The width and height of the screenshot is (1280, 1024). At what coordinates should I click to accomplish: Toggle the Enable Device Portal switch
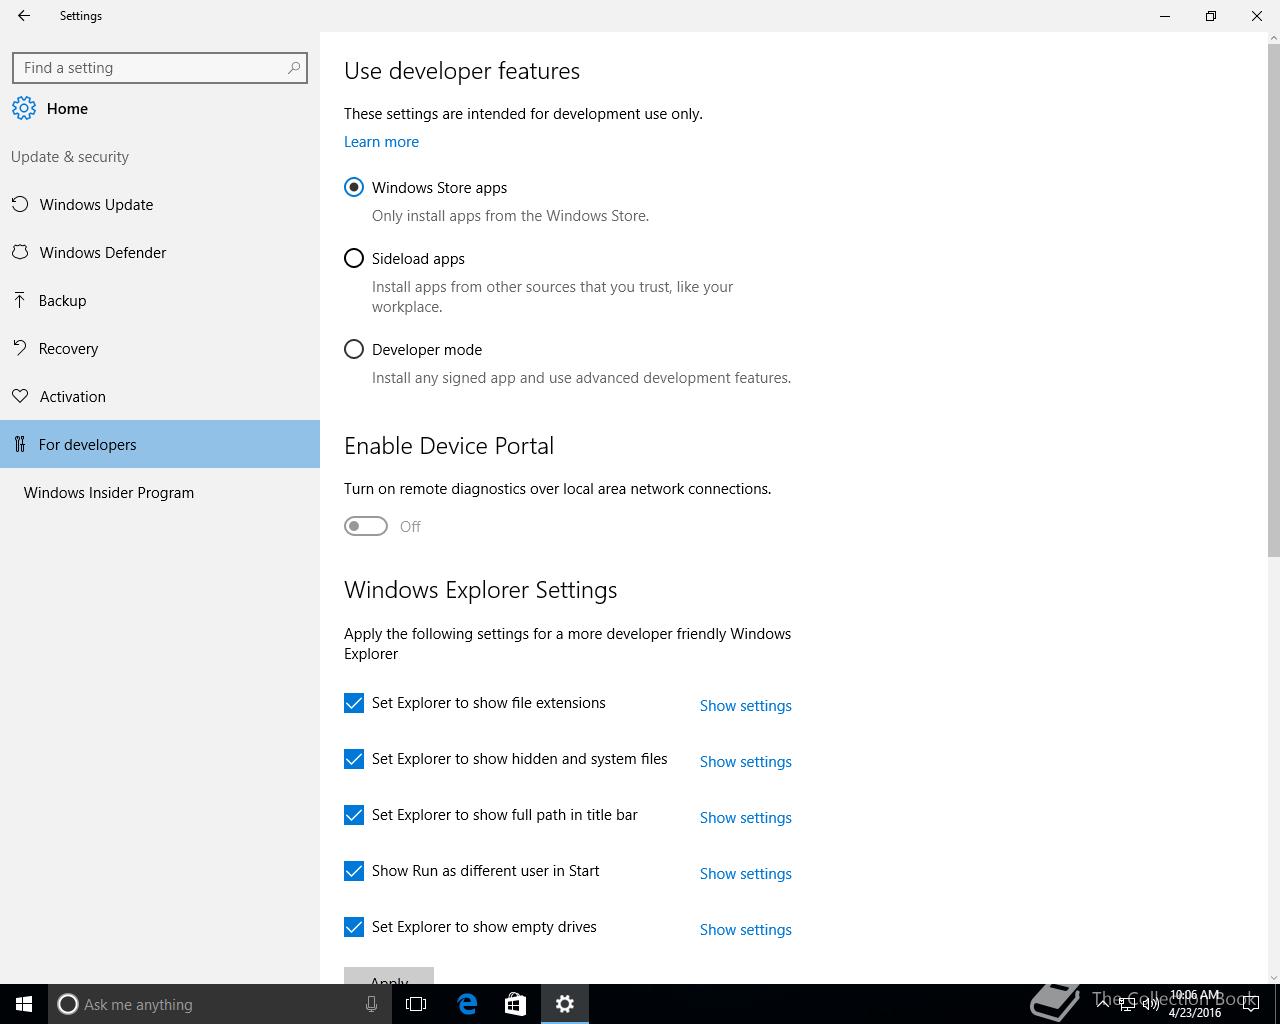(366, 526)
